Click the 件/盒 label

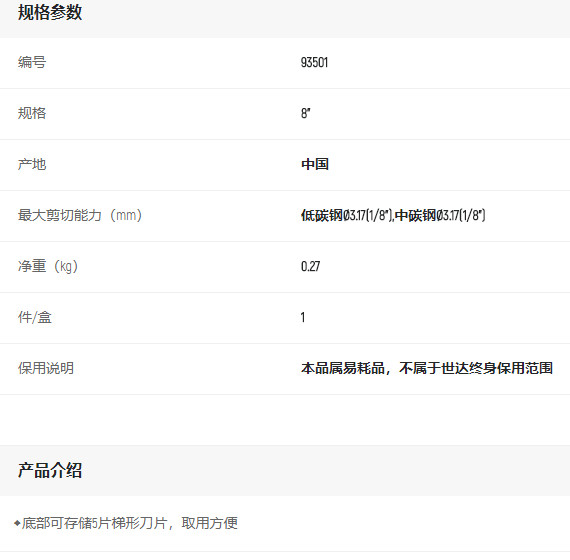click(35, 317)
